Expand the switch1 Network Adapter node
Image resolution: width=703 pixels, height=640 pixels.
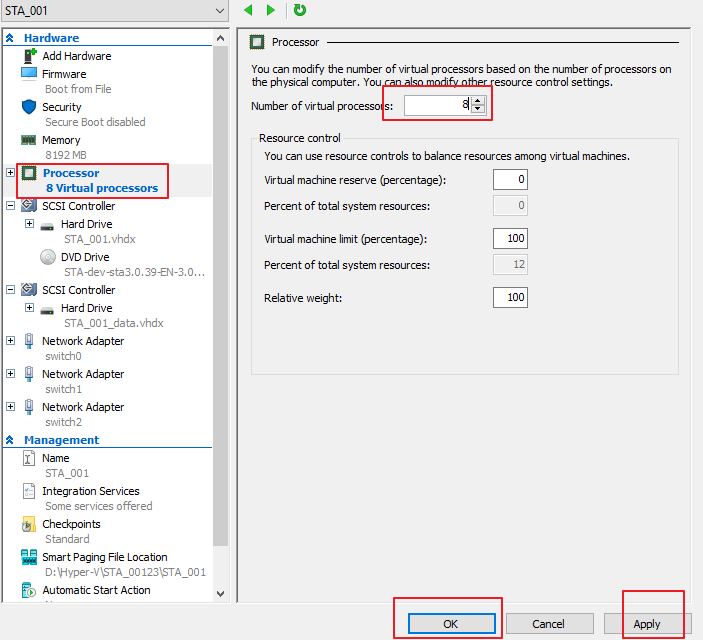10,374
